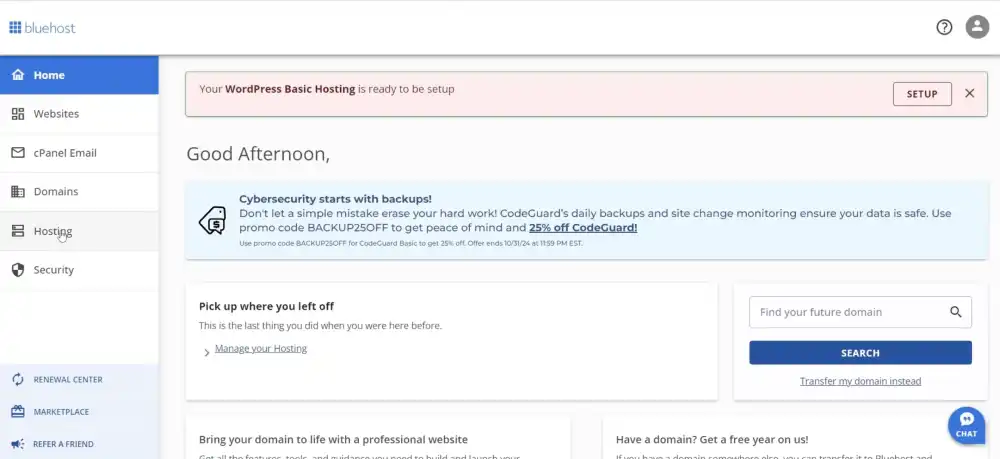Viewport: 1000px width, 459px height.
Task: Click the Hosting server icon
Action: click(18, 231)
